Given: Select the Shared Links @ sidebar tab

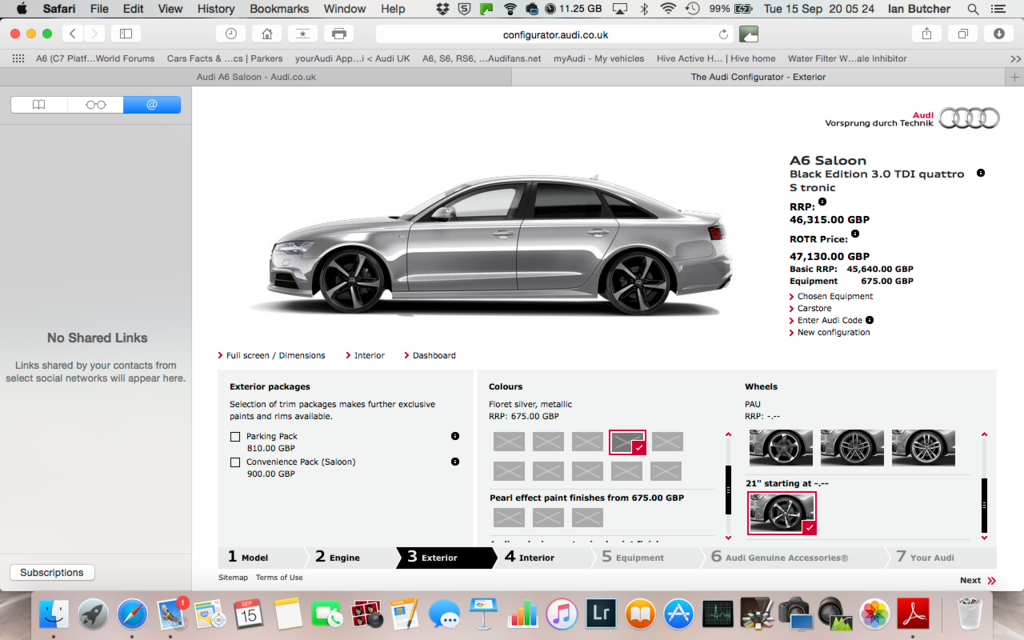Looking at the screenshot, I should pyautogui.click(x=152, y=104).
